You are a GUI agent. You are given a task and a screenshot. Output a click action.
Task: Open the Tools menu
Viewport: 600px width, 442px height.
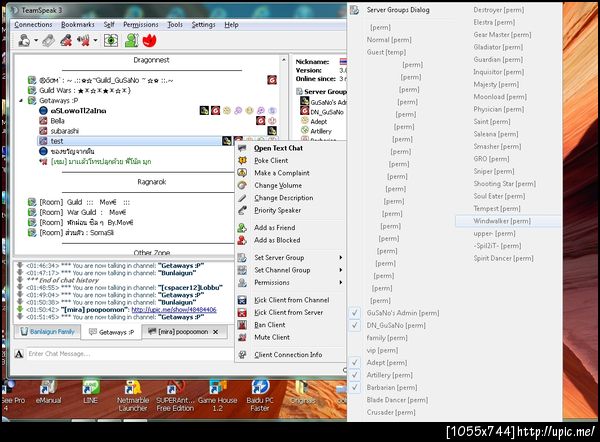tap(175, 24)
